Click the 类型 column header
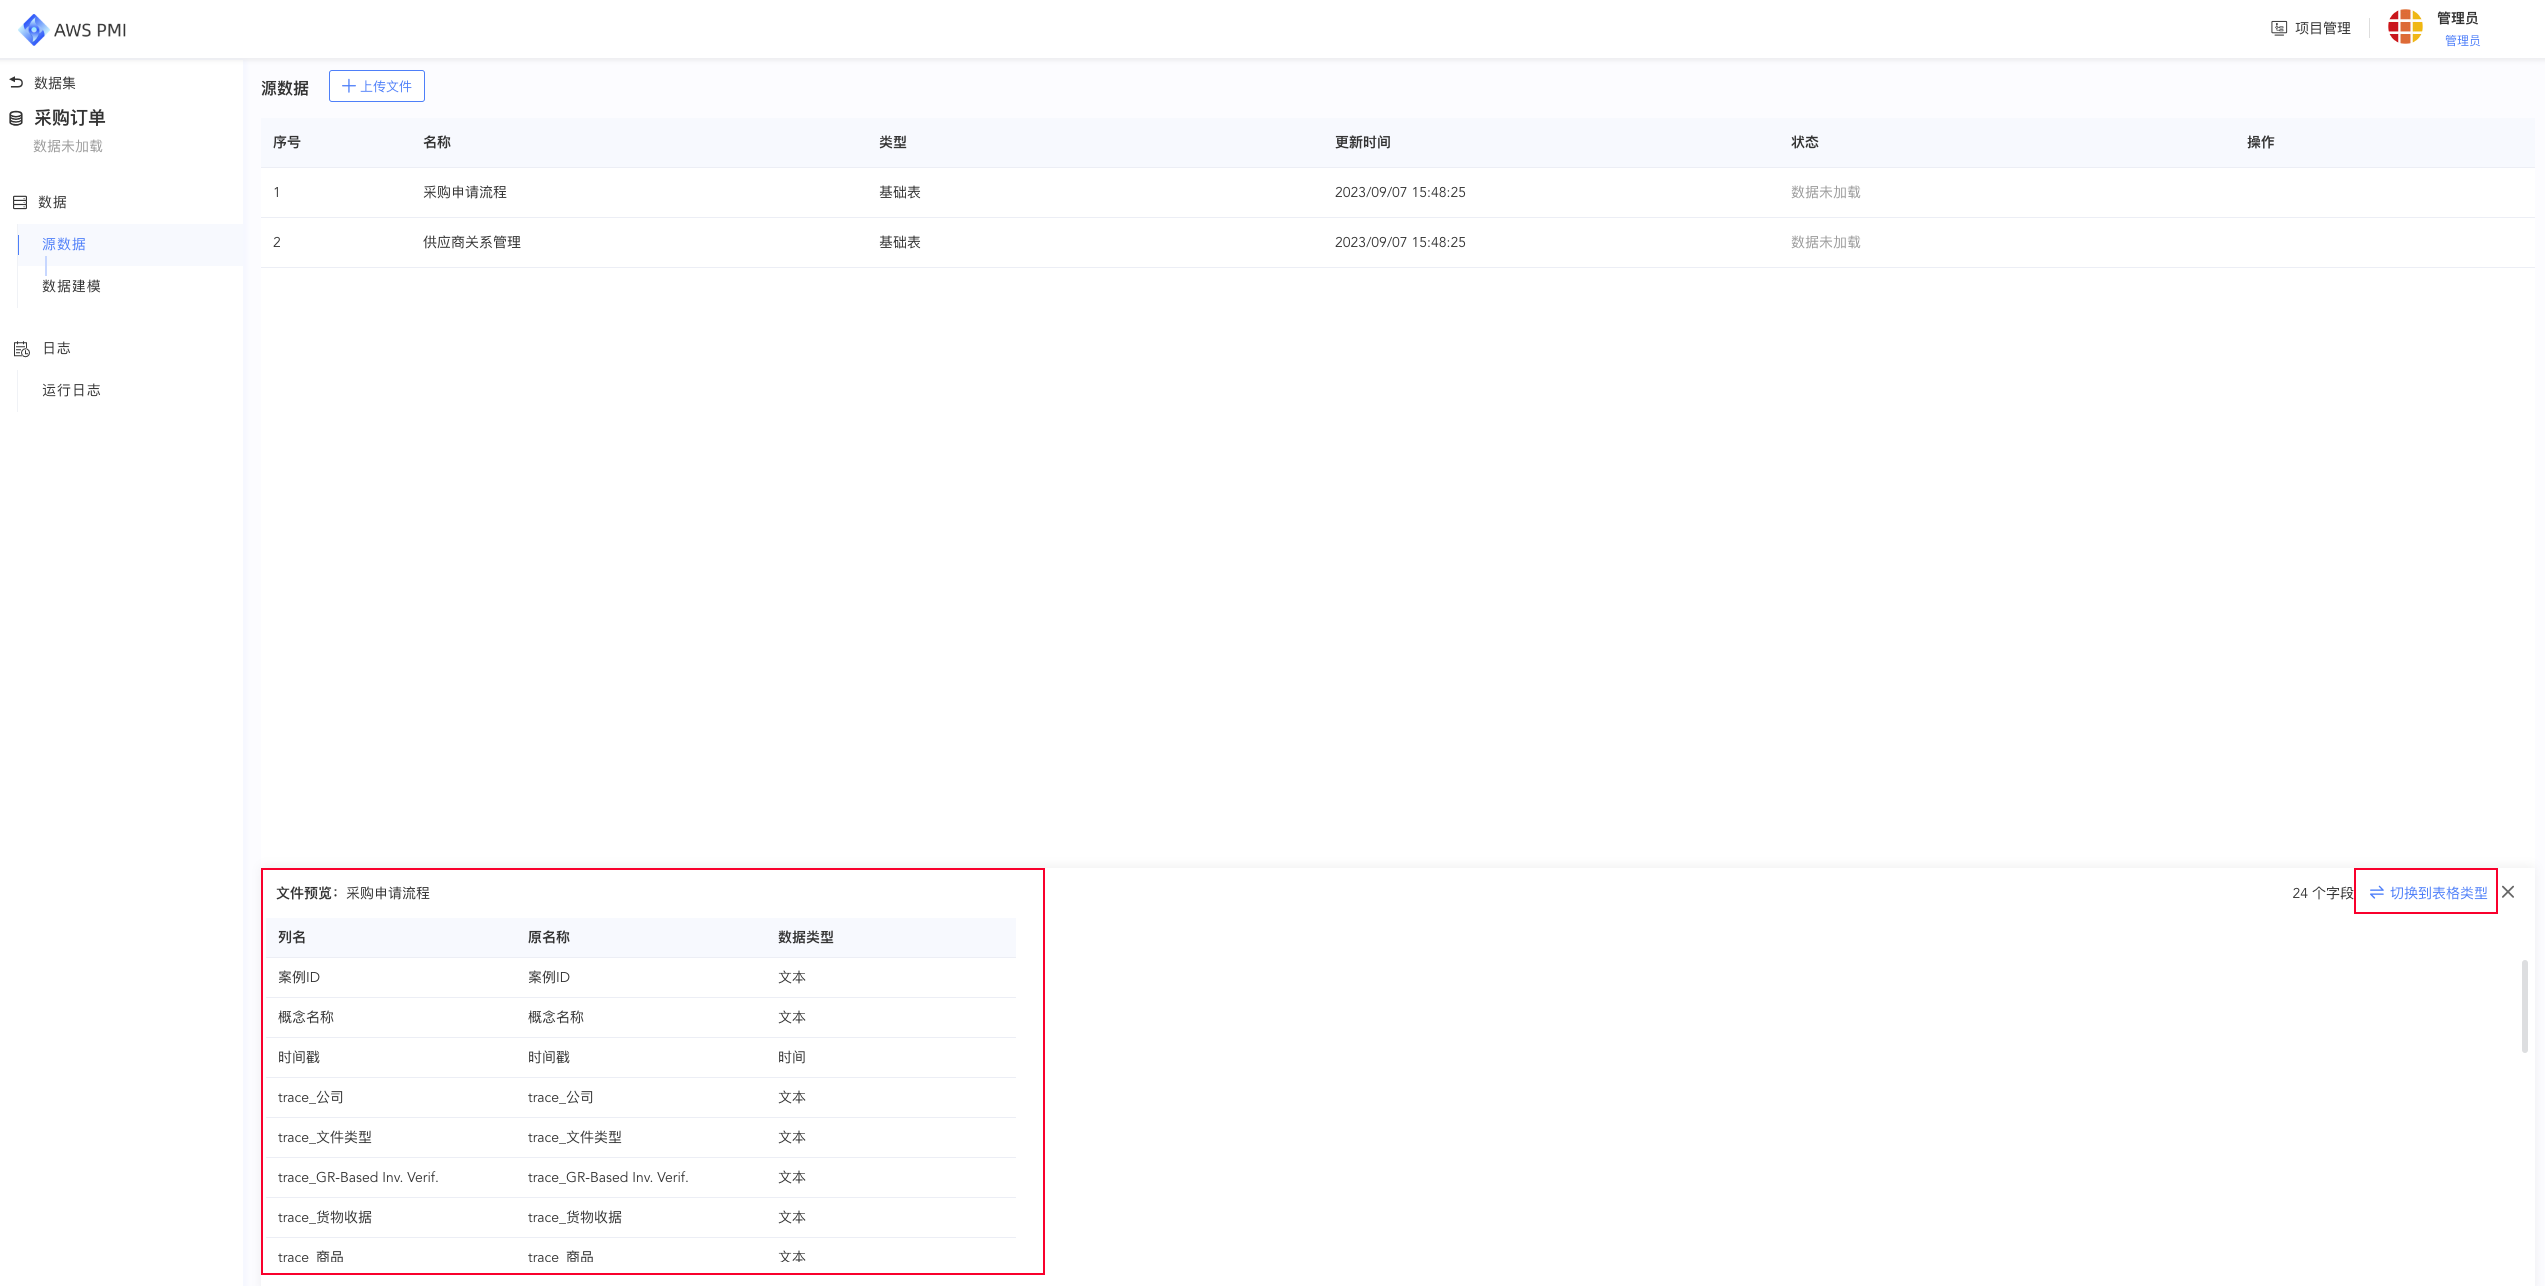Image resolution: width=2545 pixels, height=1286 pixels. [x=893, y=142]
